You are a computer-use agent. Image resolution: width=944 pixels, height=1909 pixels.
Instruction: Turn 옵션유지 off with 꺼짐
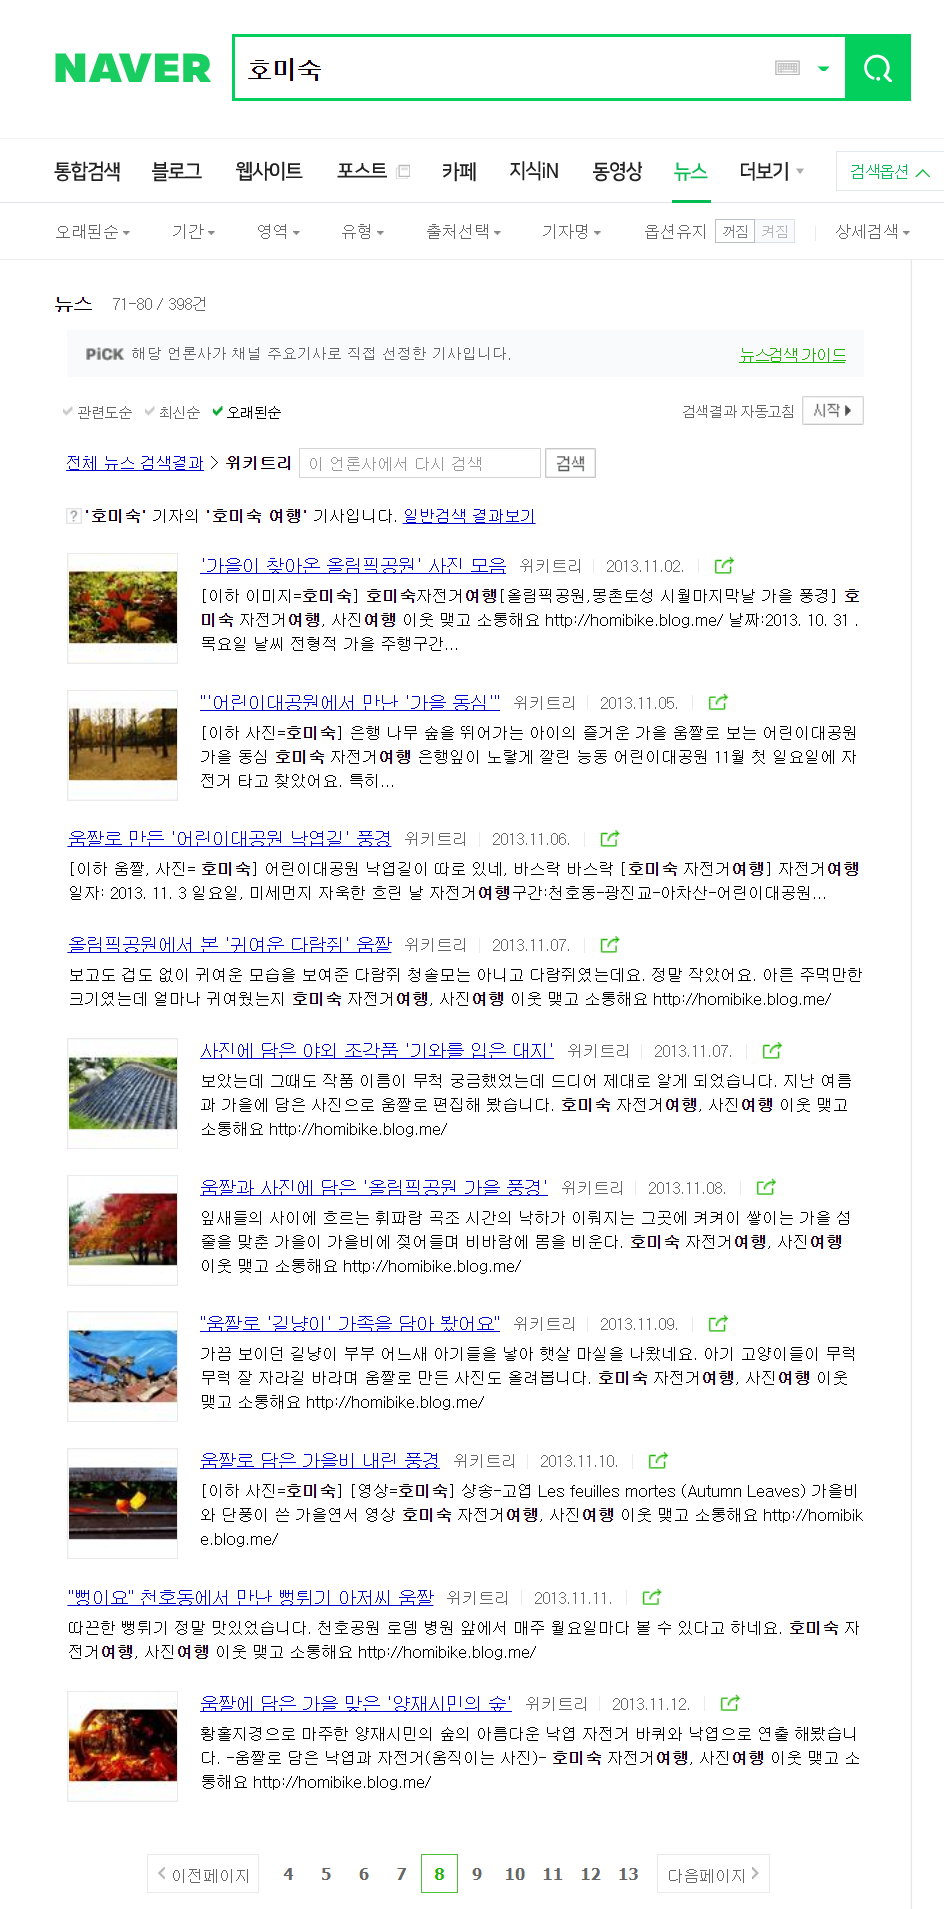pyautogui.click(x=735, y=232)
